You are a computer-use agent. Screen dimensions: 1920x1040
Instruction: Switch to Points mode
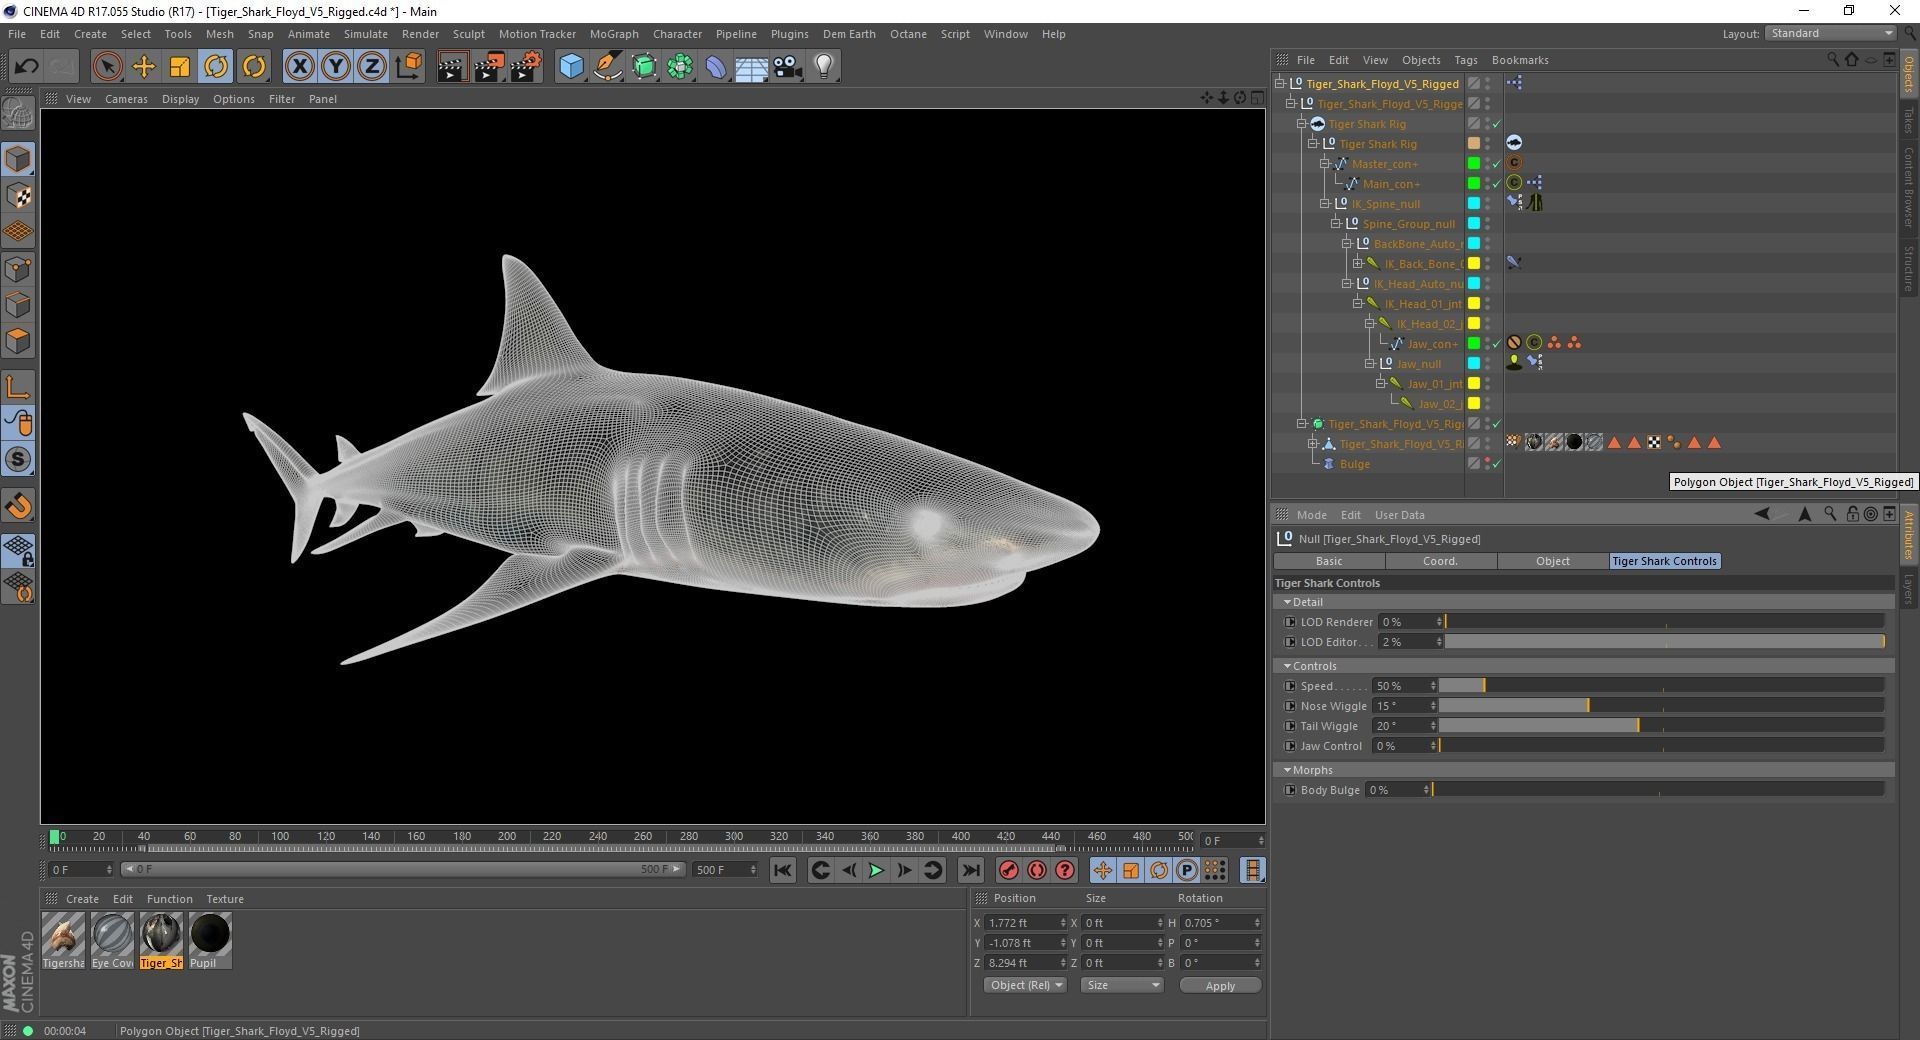click(18, 269)
